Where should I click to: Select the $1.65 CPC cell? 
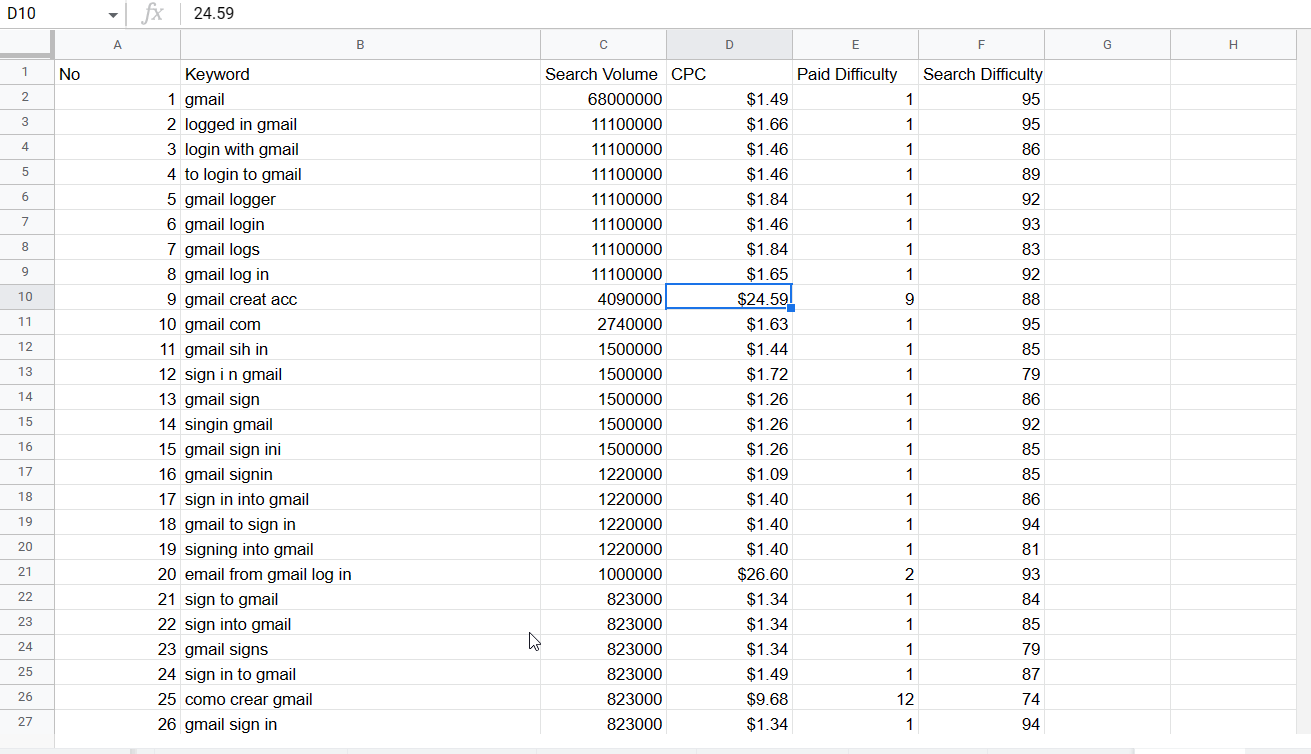pos(729,274)
